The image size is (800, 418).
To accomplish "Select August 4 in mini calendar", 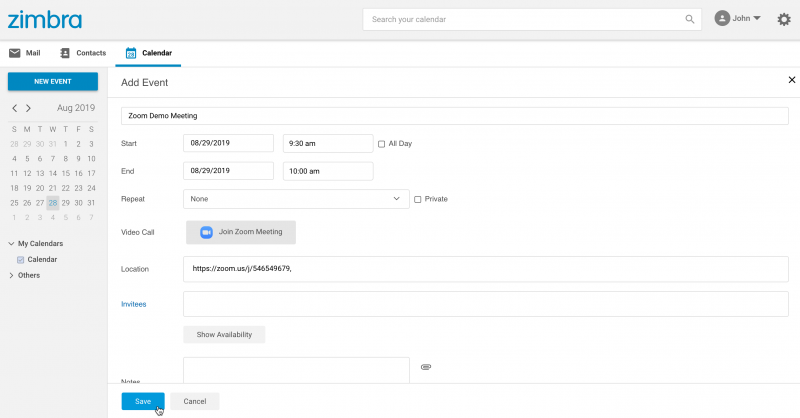I will click(14, 159).
